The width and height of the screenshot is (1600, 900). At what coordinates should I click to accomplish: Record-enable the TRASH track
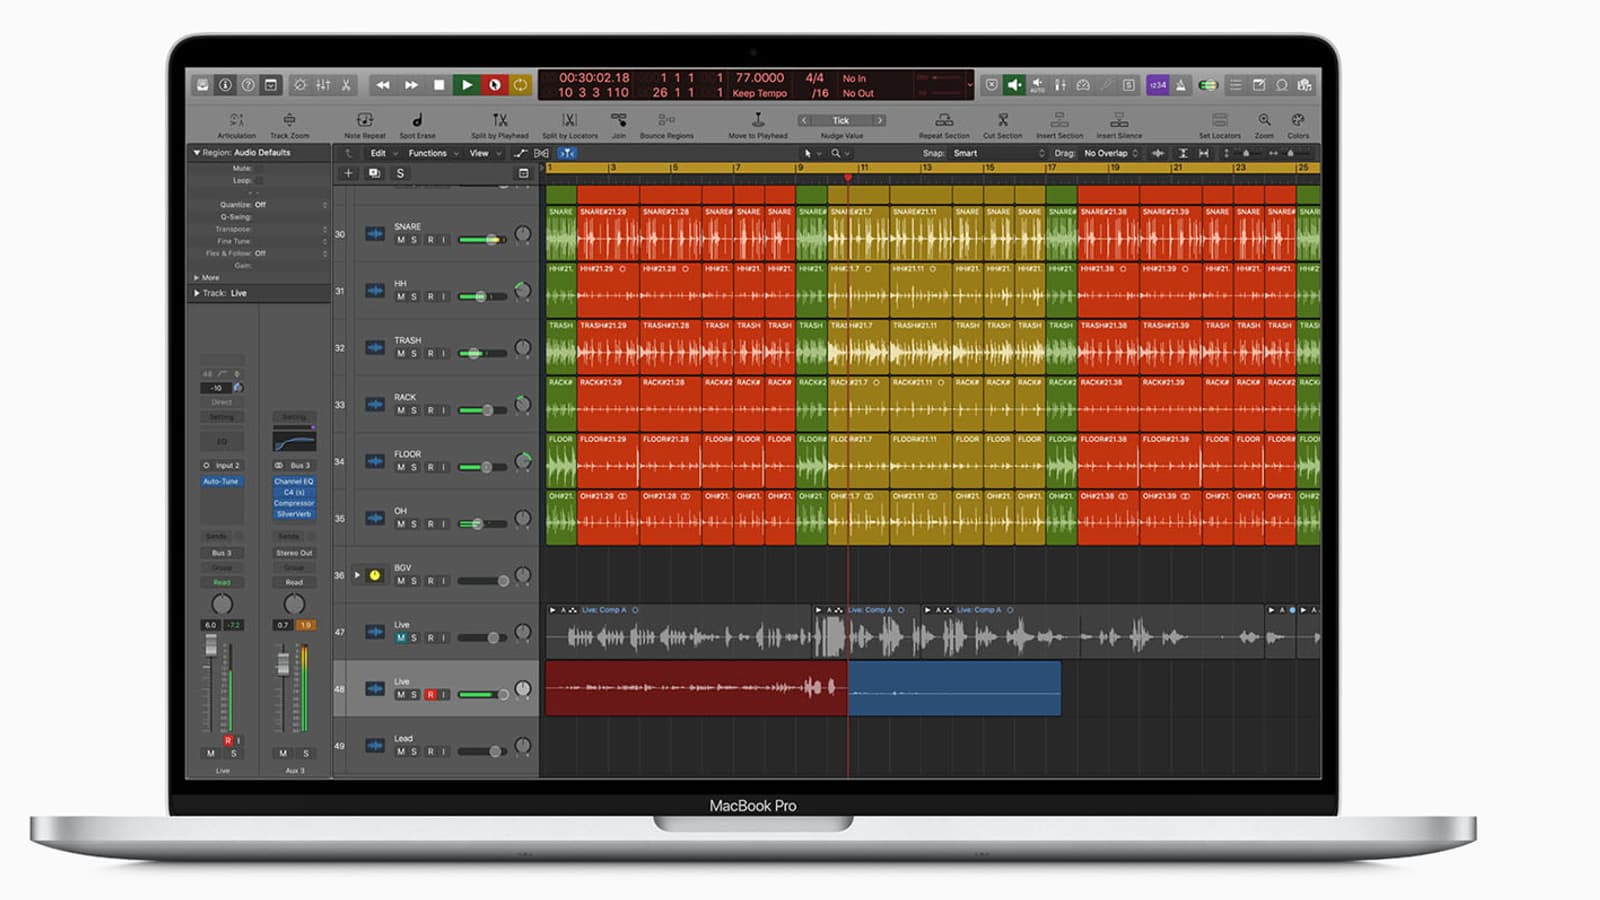tap(431, 354)
